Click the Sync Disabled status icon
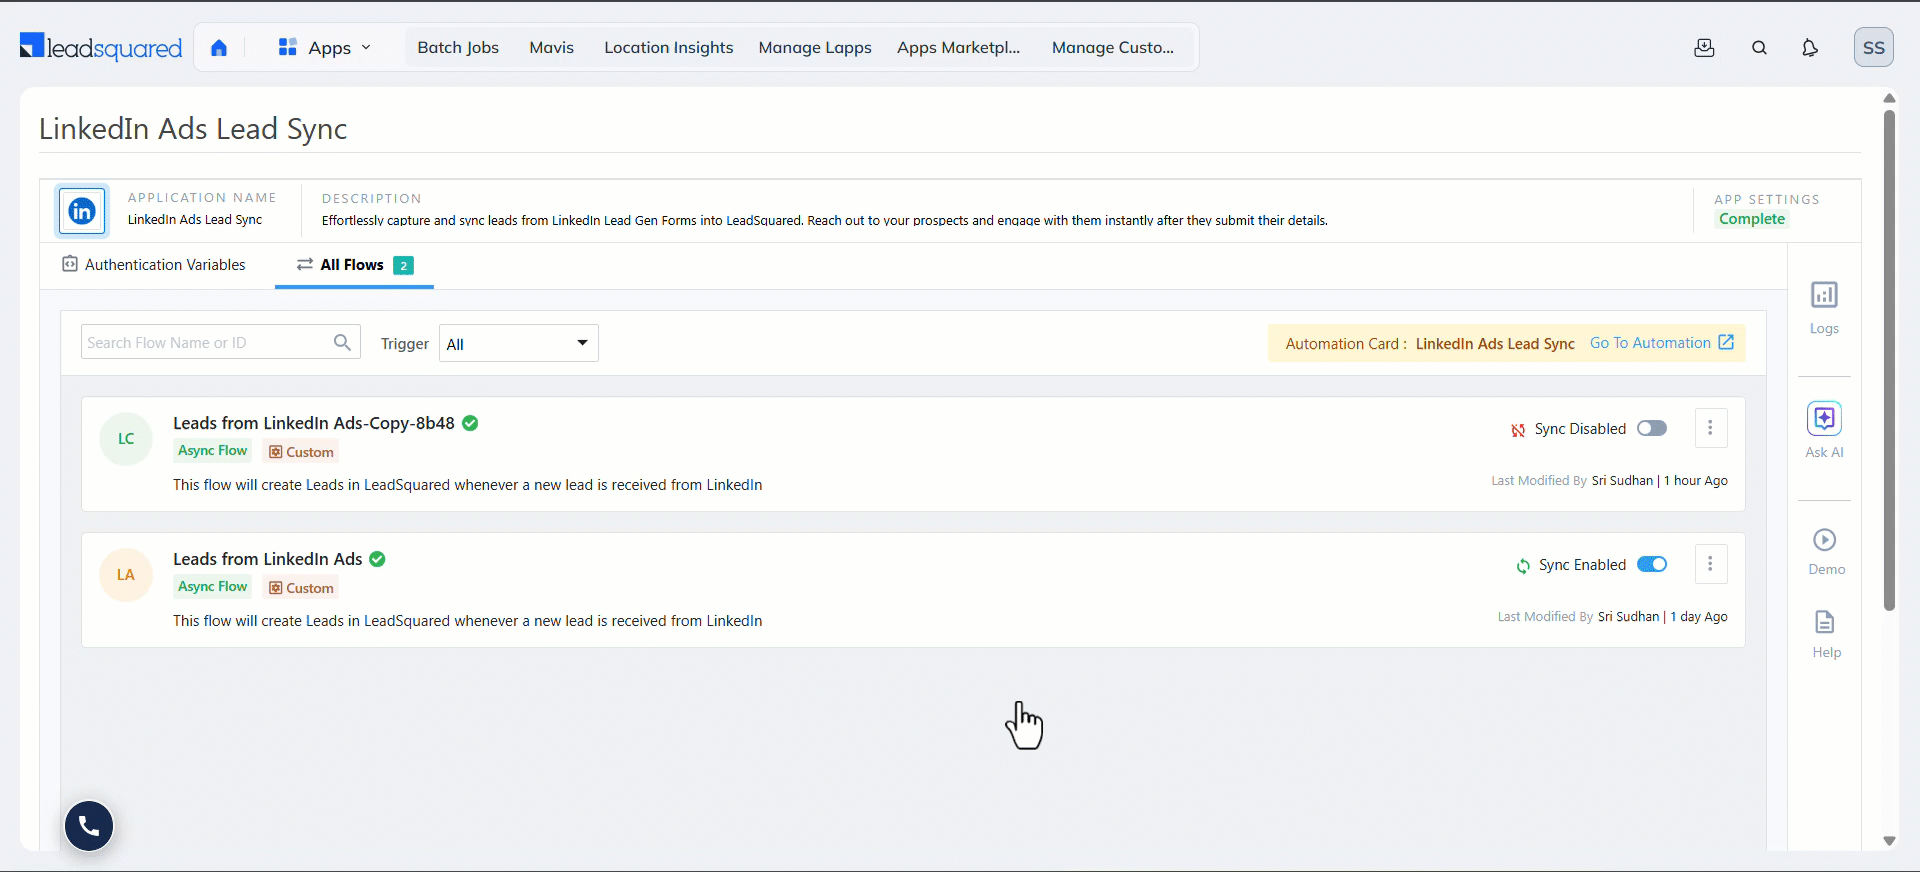 point(1518,430)
